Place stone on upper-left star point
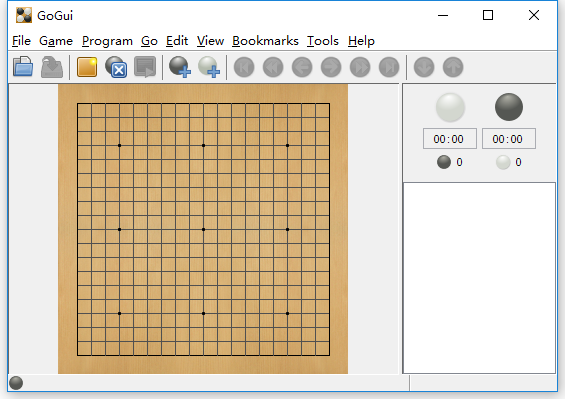 pos(119,146)
